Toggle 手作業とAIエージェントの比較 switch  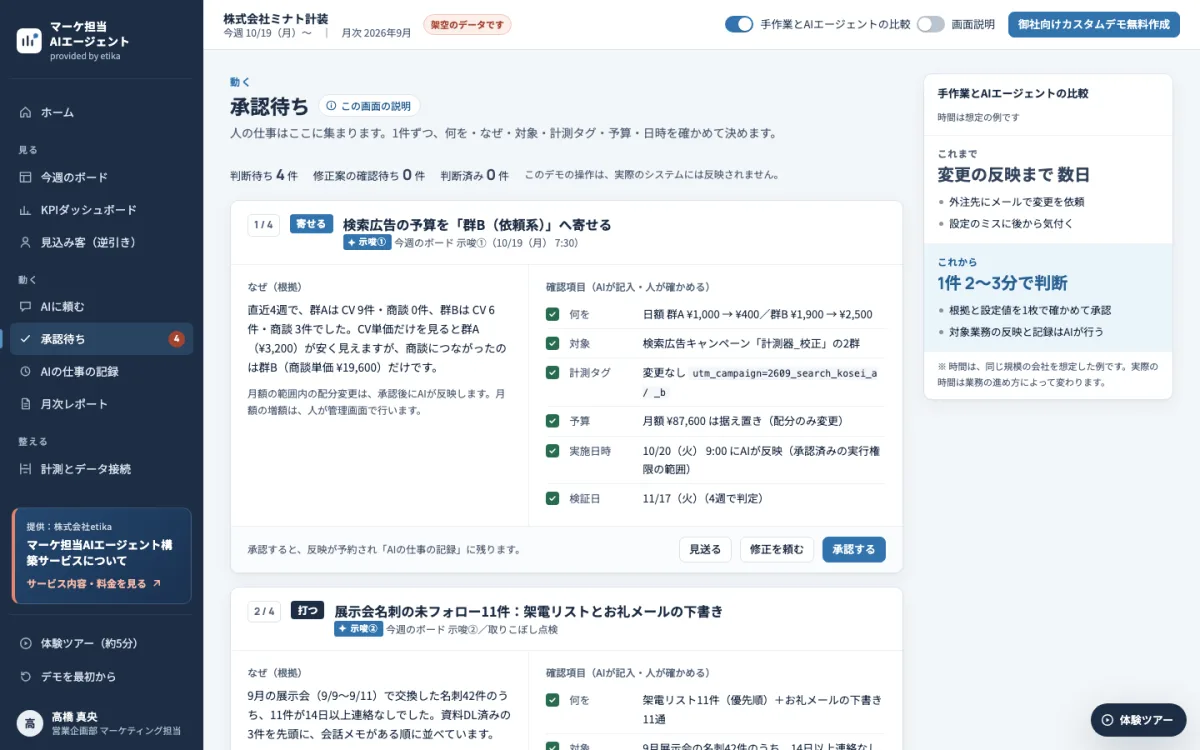tap(739, 24)
